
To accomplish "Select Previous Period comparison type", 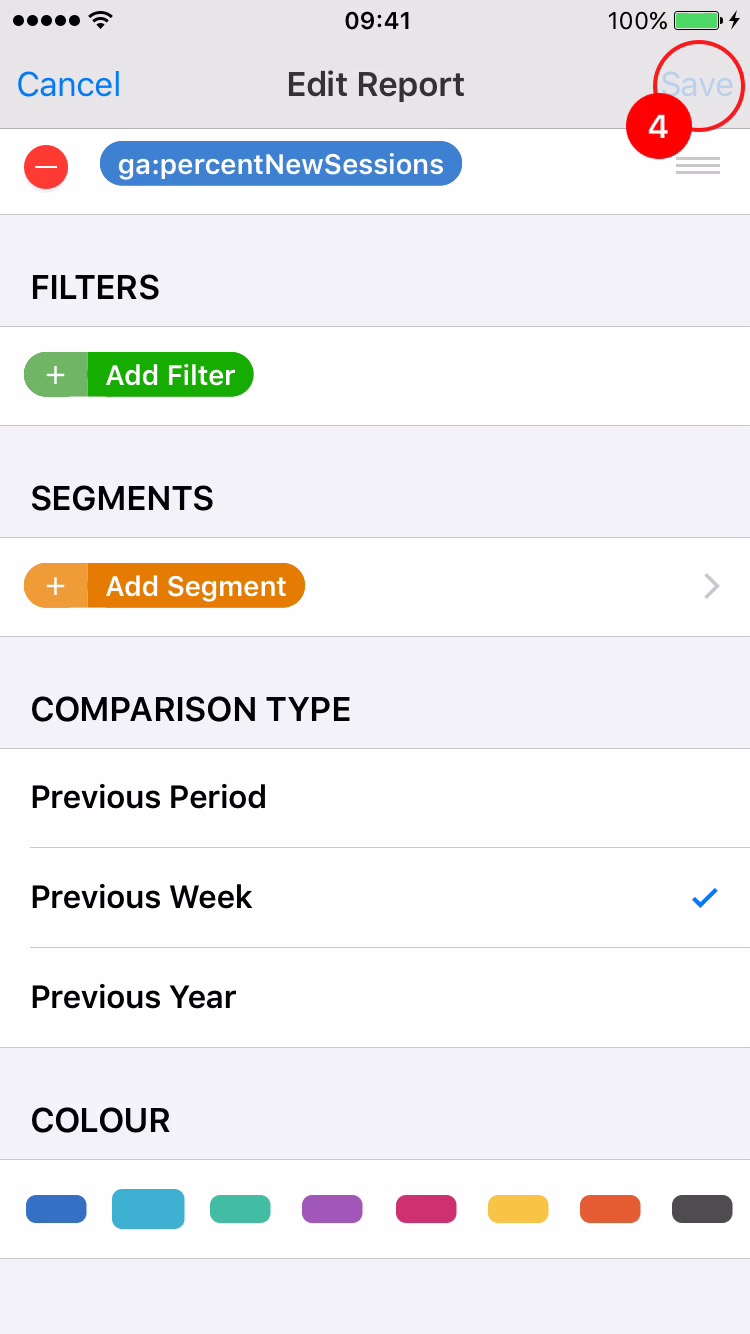I will click(149, 797).
